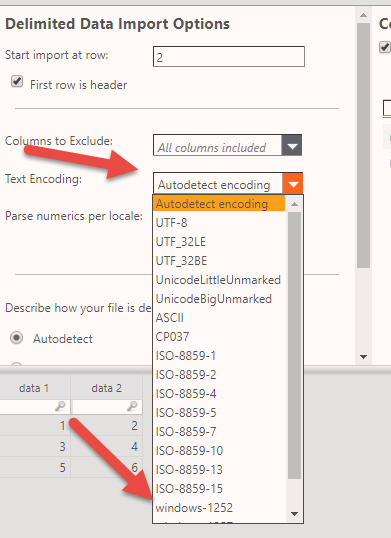391x538 pixels.
Task: Click table cell with value 3
Action: [x=34, y=446]
